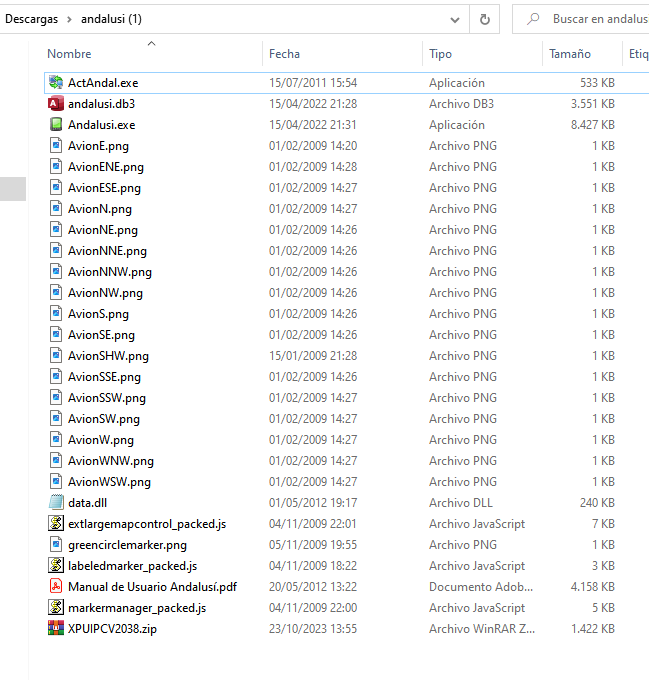Click the Documento Adob... type cell
Image resolution: width=649 pixels, height=680 pixels.
tap(481, 587)
